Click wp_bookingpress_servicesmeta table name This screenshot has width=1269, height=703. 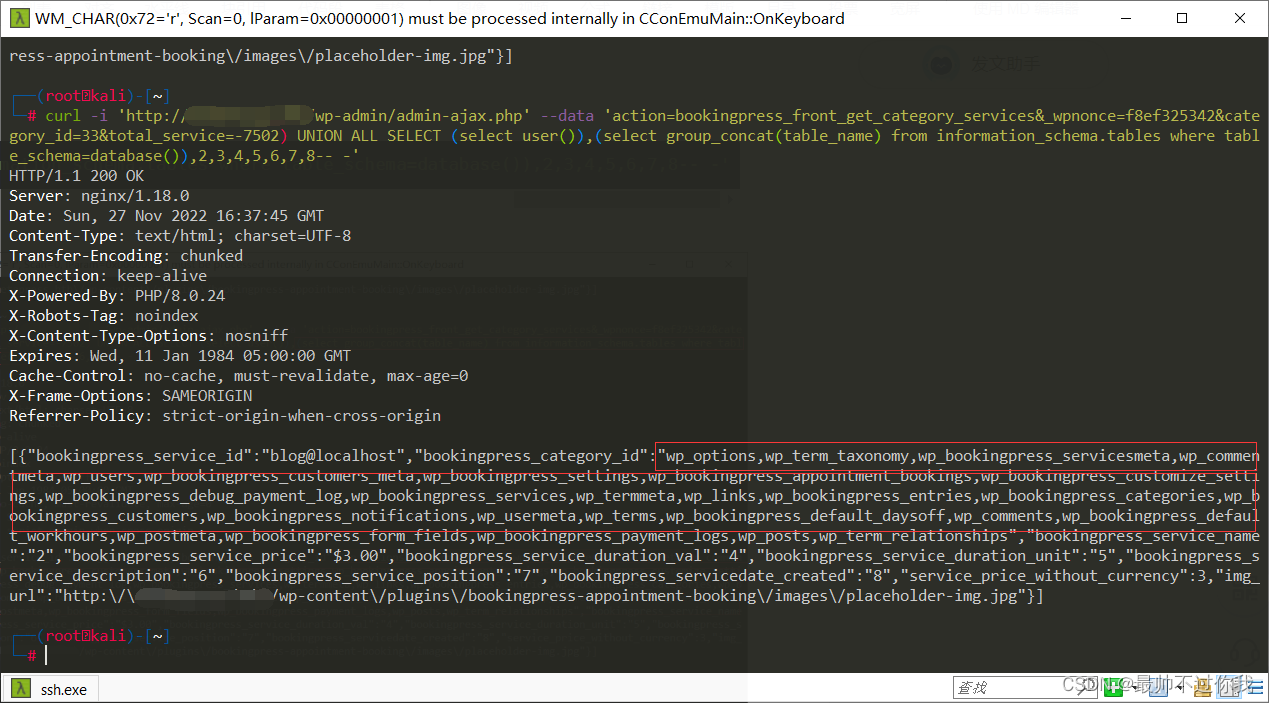1044,456
